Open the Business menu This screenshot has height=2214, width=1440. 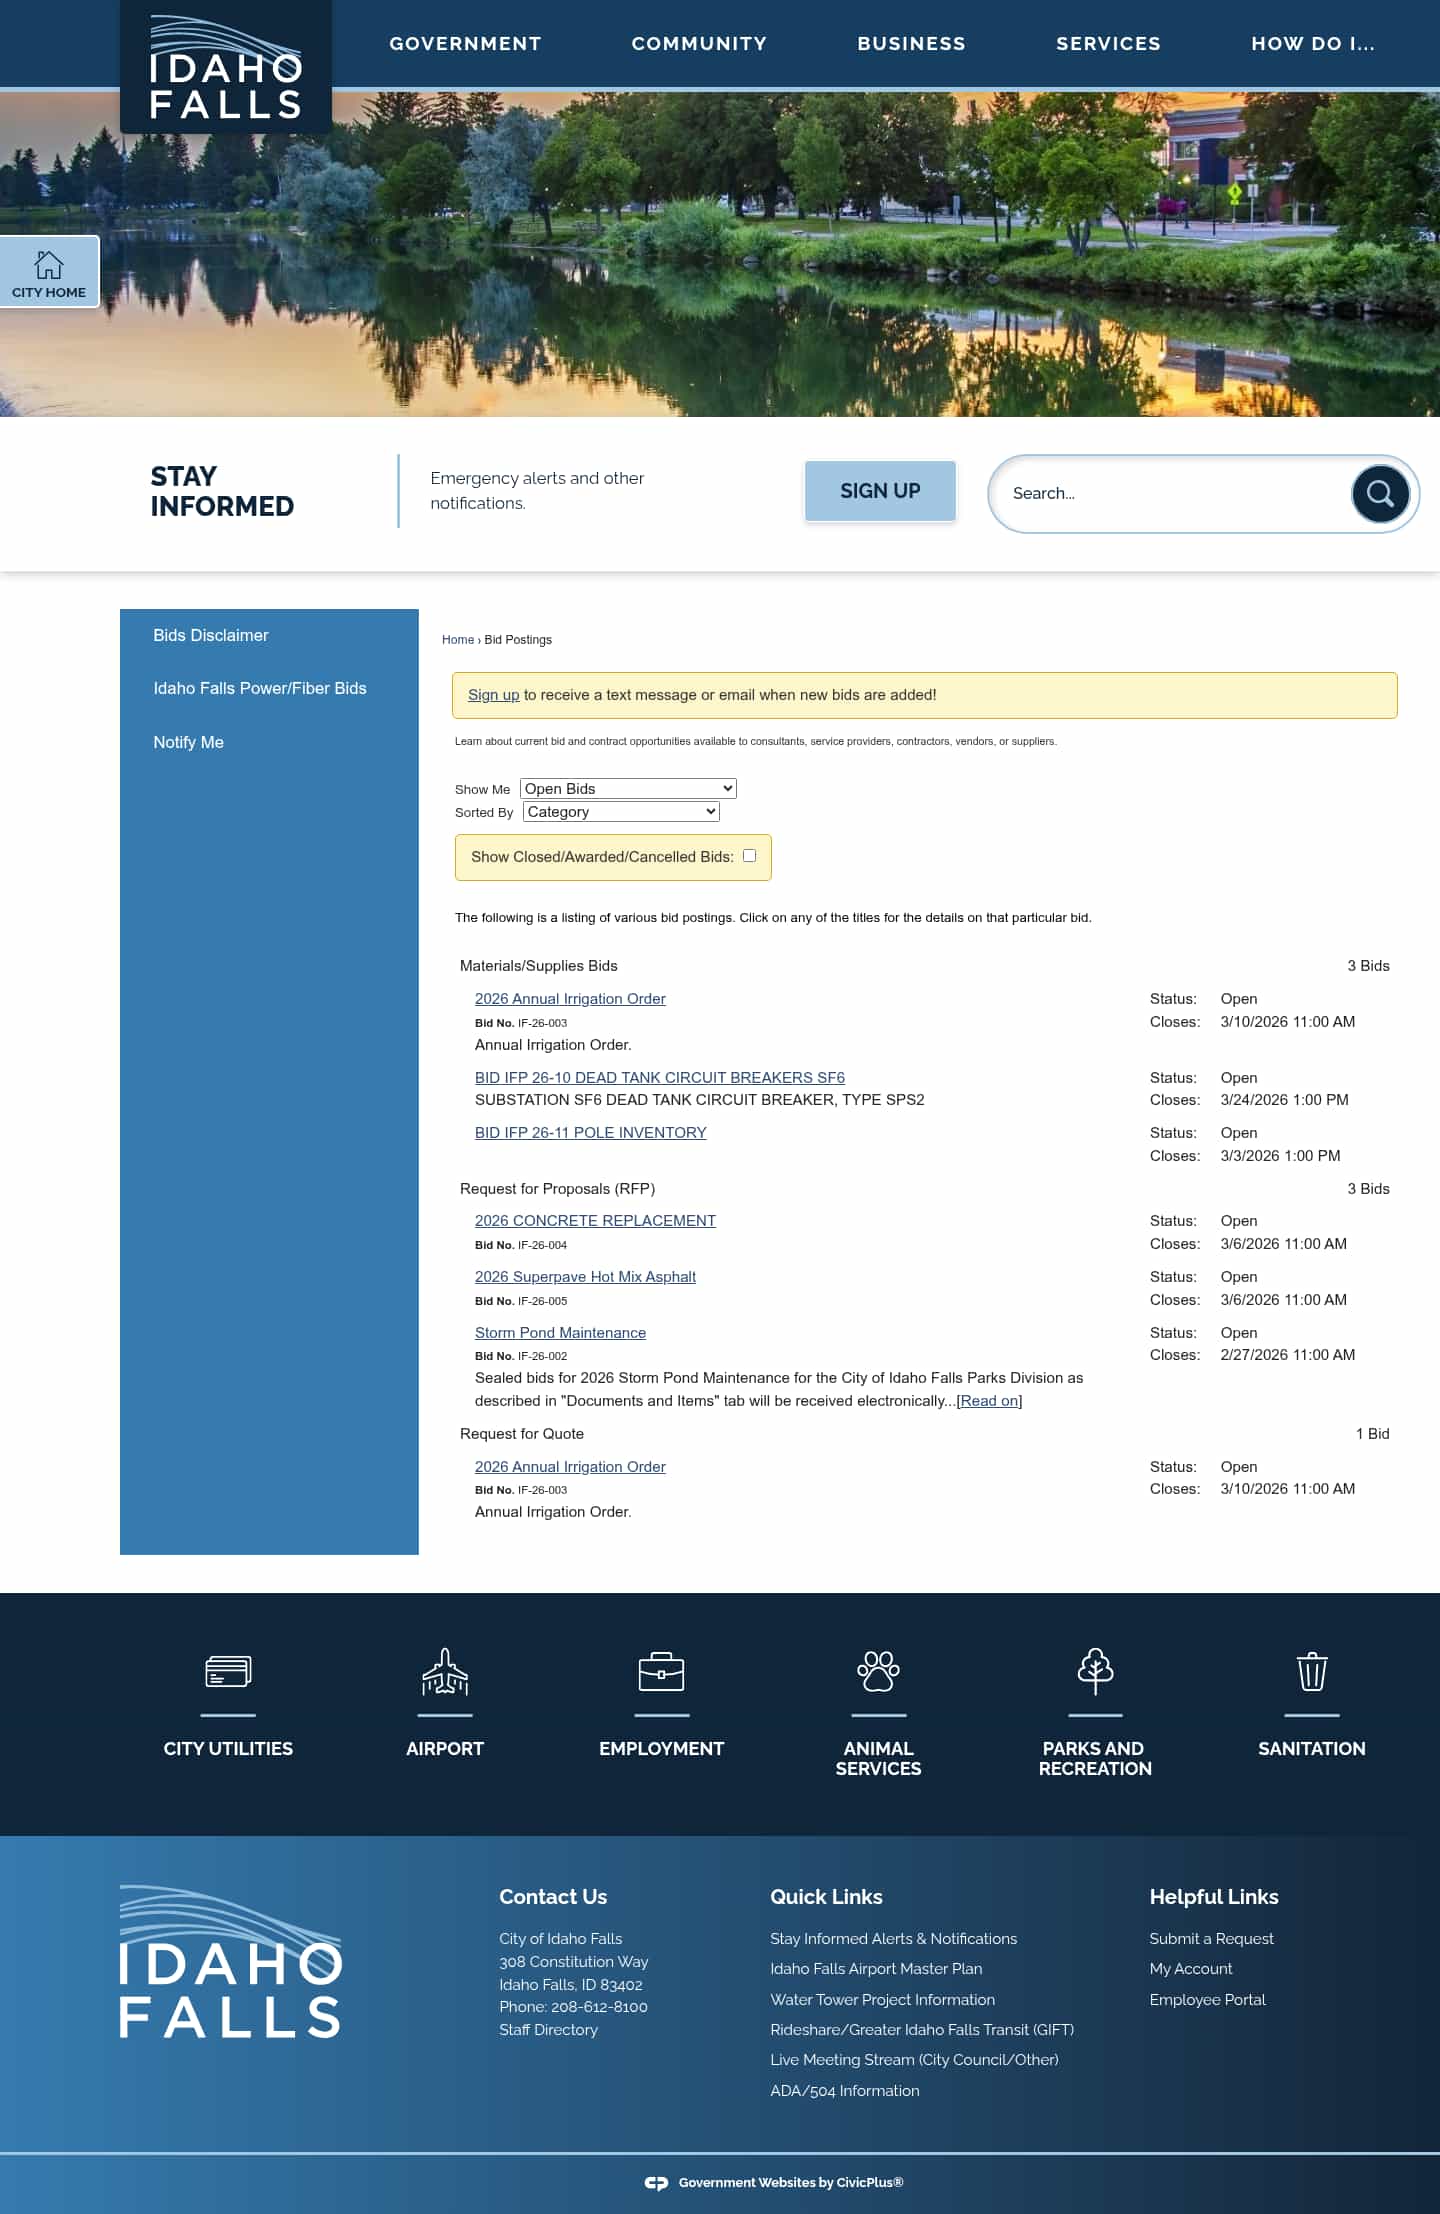pos(912,44)
